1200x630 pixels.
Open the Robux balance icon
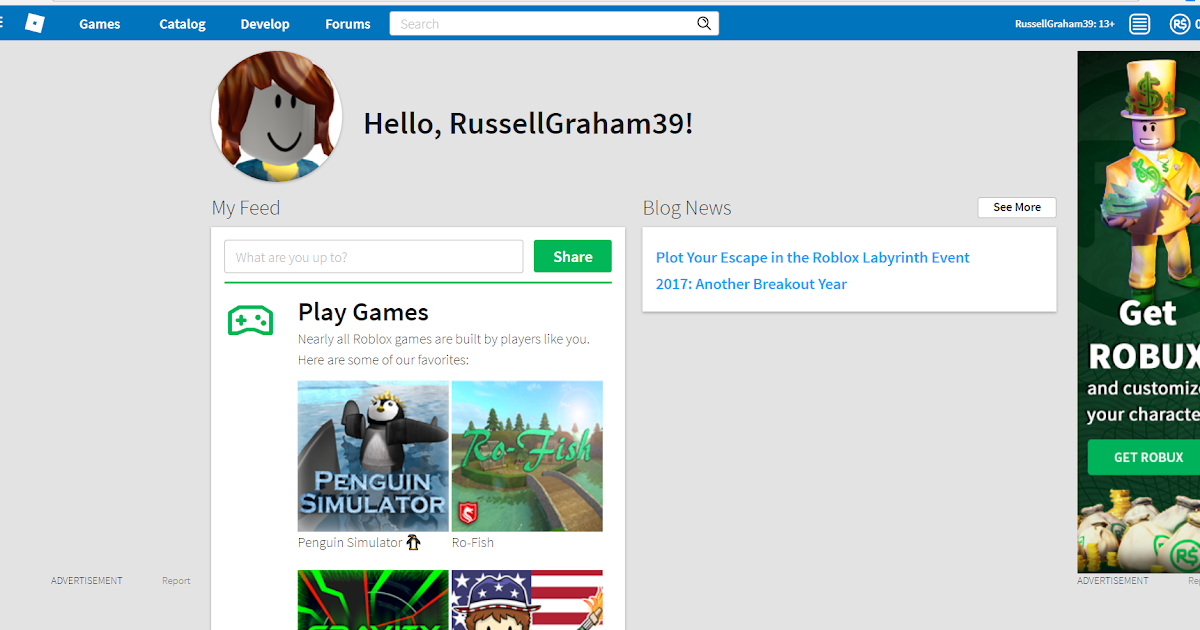tap(1180, 24)
